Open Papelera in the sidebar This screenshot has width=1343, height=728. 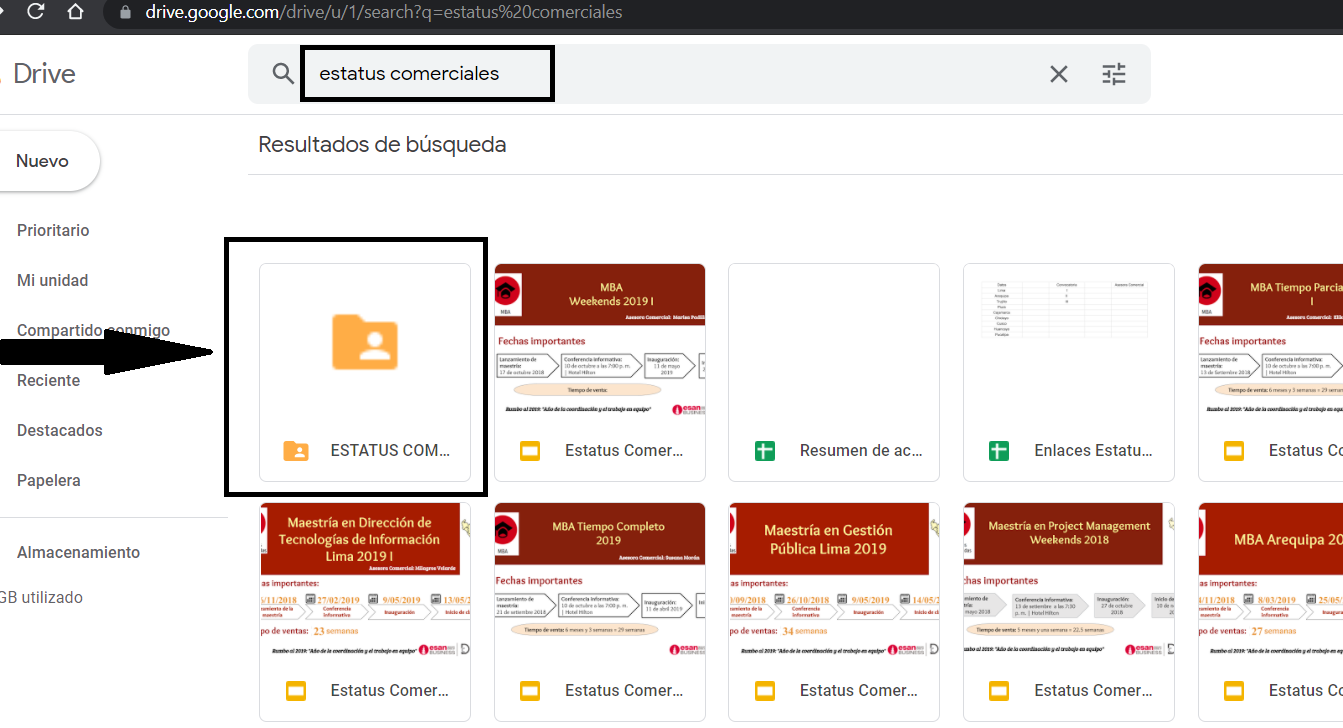click(48, 480)
